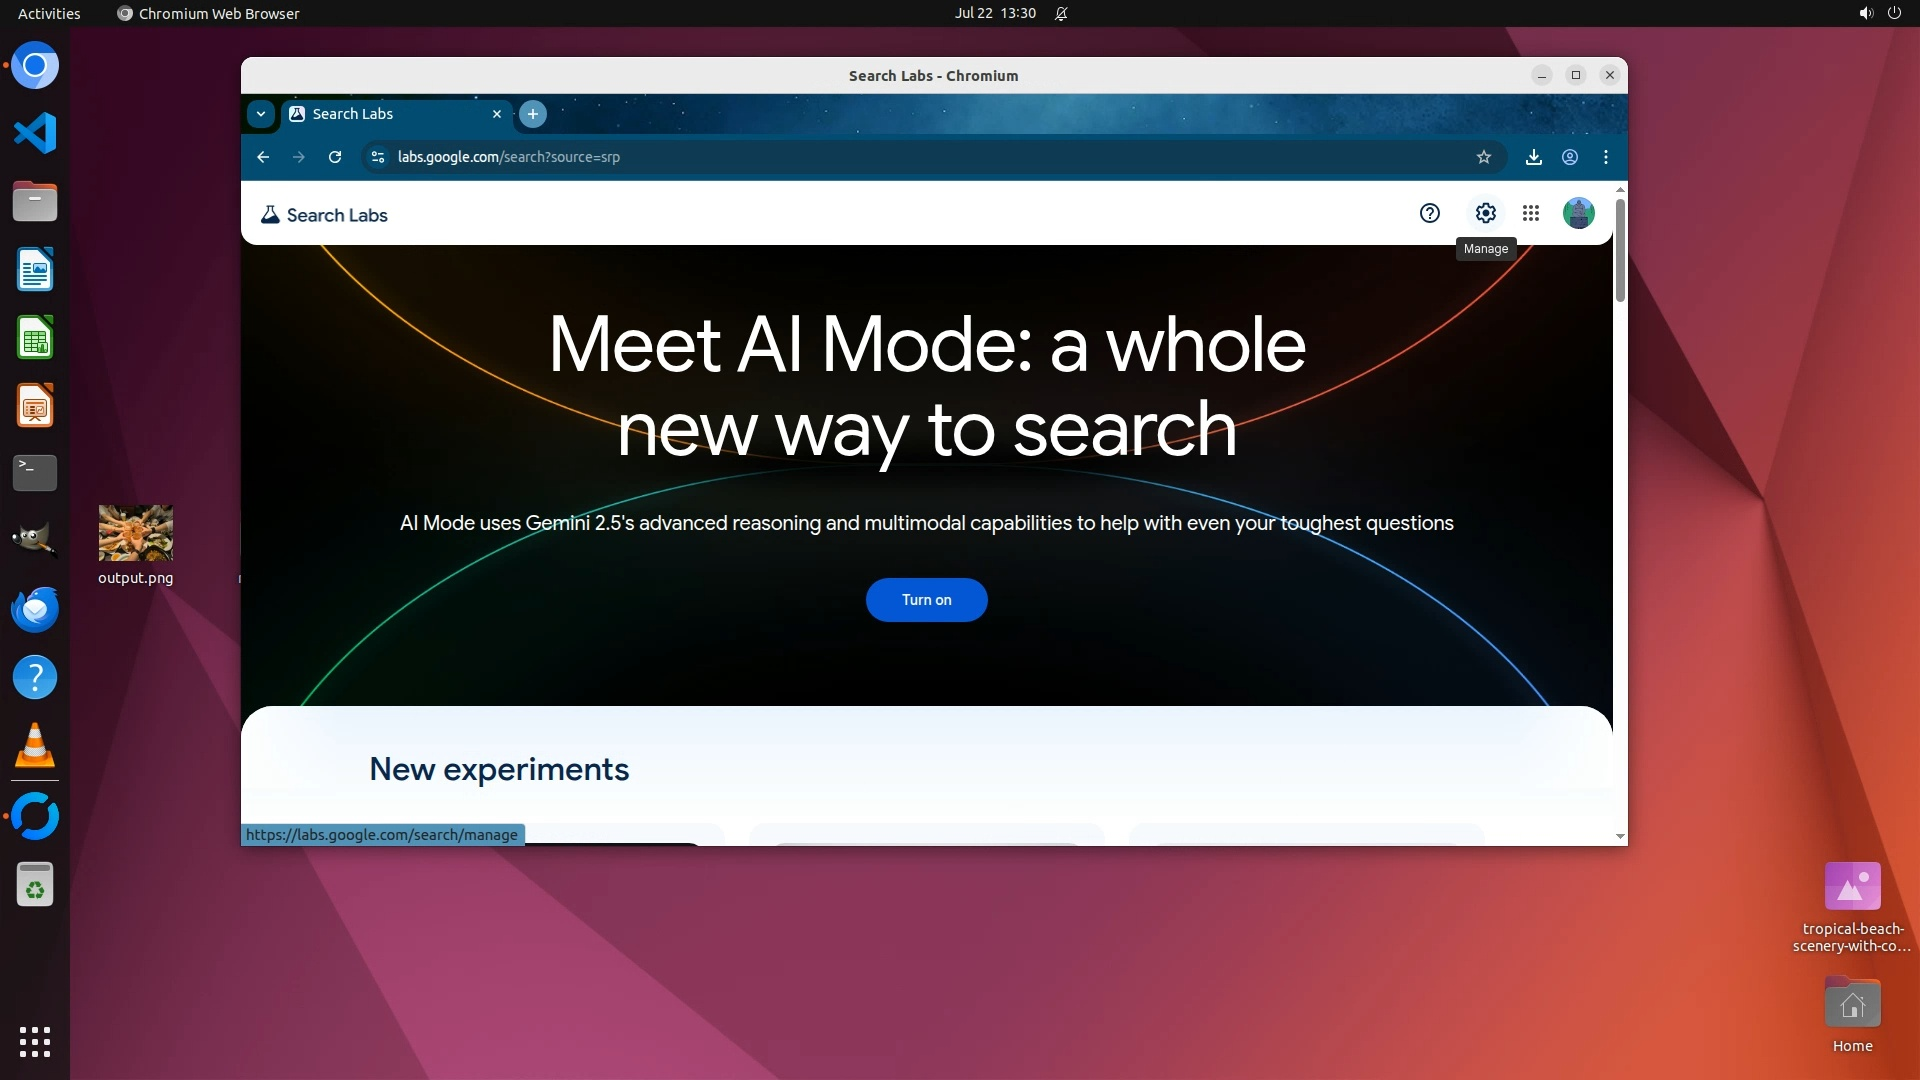The width and height of the screenshot is (1920, 1080).
Task: Expand the tab search dropdown
Action: coord(261,114)
